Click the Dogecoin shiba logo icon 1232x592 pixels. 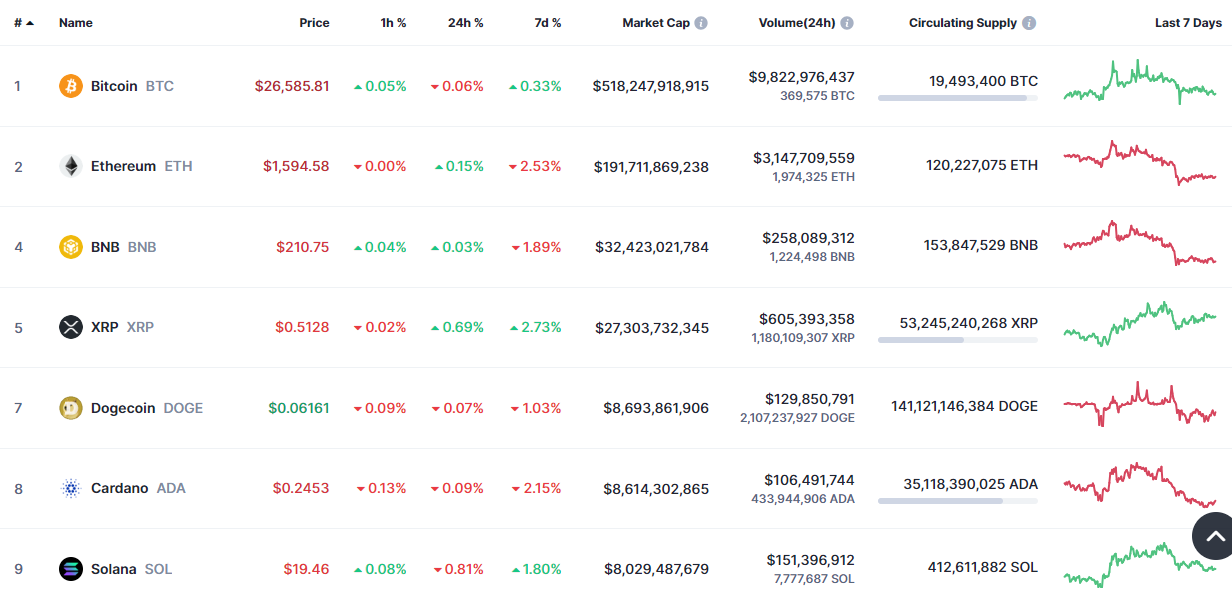pyautogui.click(x=71, y=408)
